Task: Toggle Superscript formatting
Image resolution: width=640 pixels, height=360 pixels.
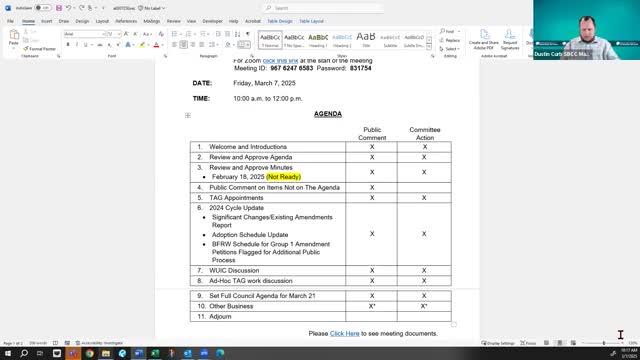Action: [118, 44]
